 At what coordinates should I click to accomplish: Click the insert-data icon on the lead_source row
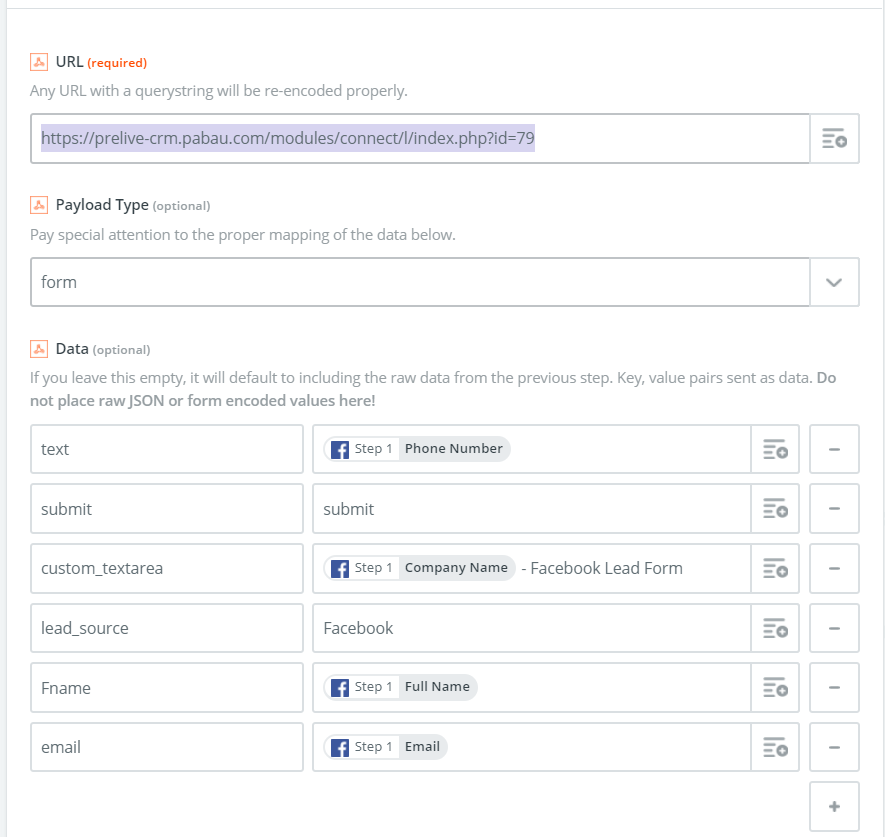point(775,628)
